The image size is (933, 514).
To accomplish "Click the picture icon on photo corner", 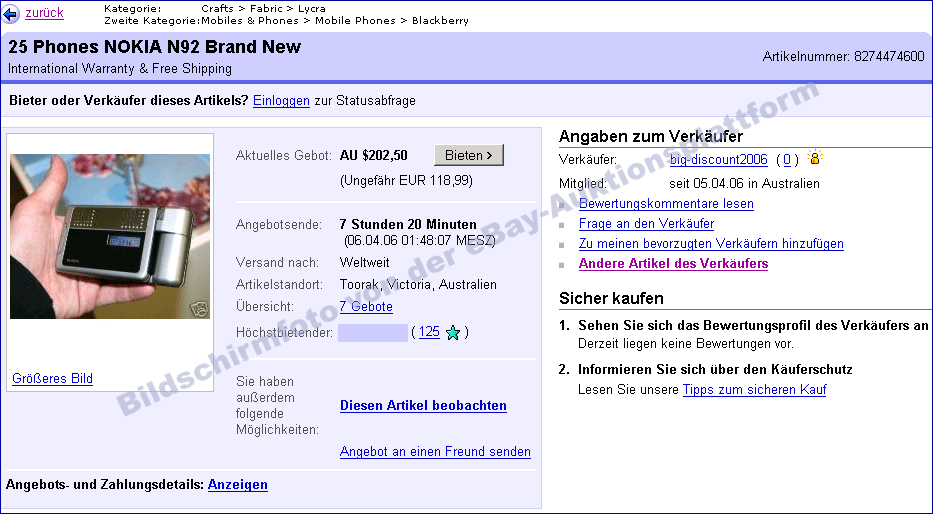I will click(x=199, y=309).
